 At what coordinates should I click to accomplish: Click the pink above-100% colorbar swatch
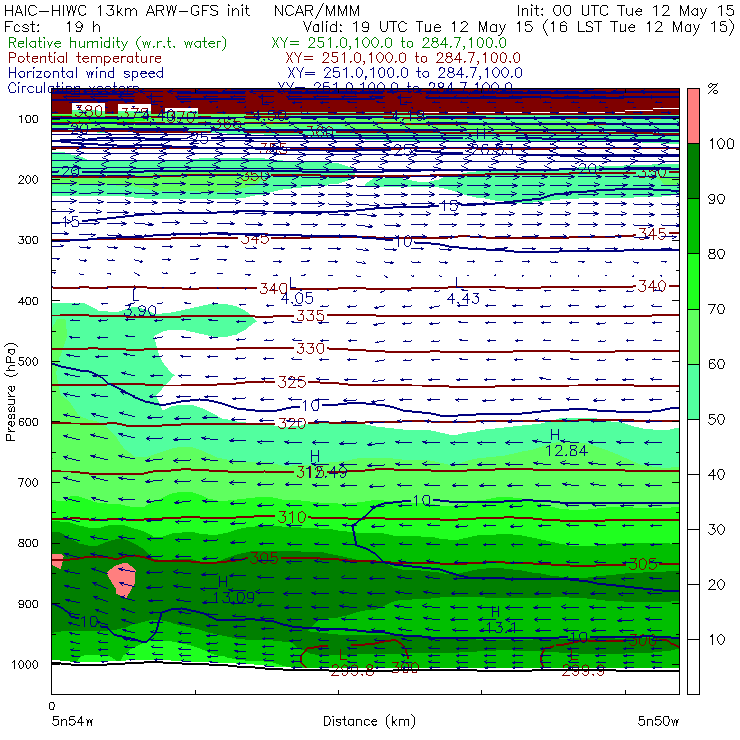click(x=693, y=116)
